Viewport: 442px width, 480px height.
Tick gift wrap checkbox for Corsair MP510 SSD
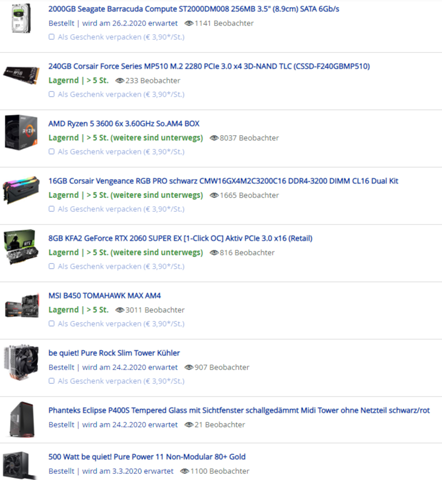click(51, 94)
